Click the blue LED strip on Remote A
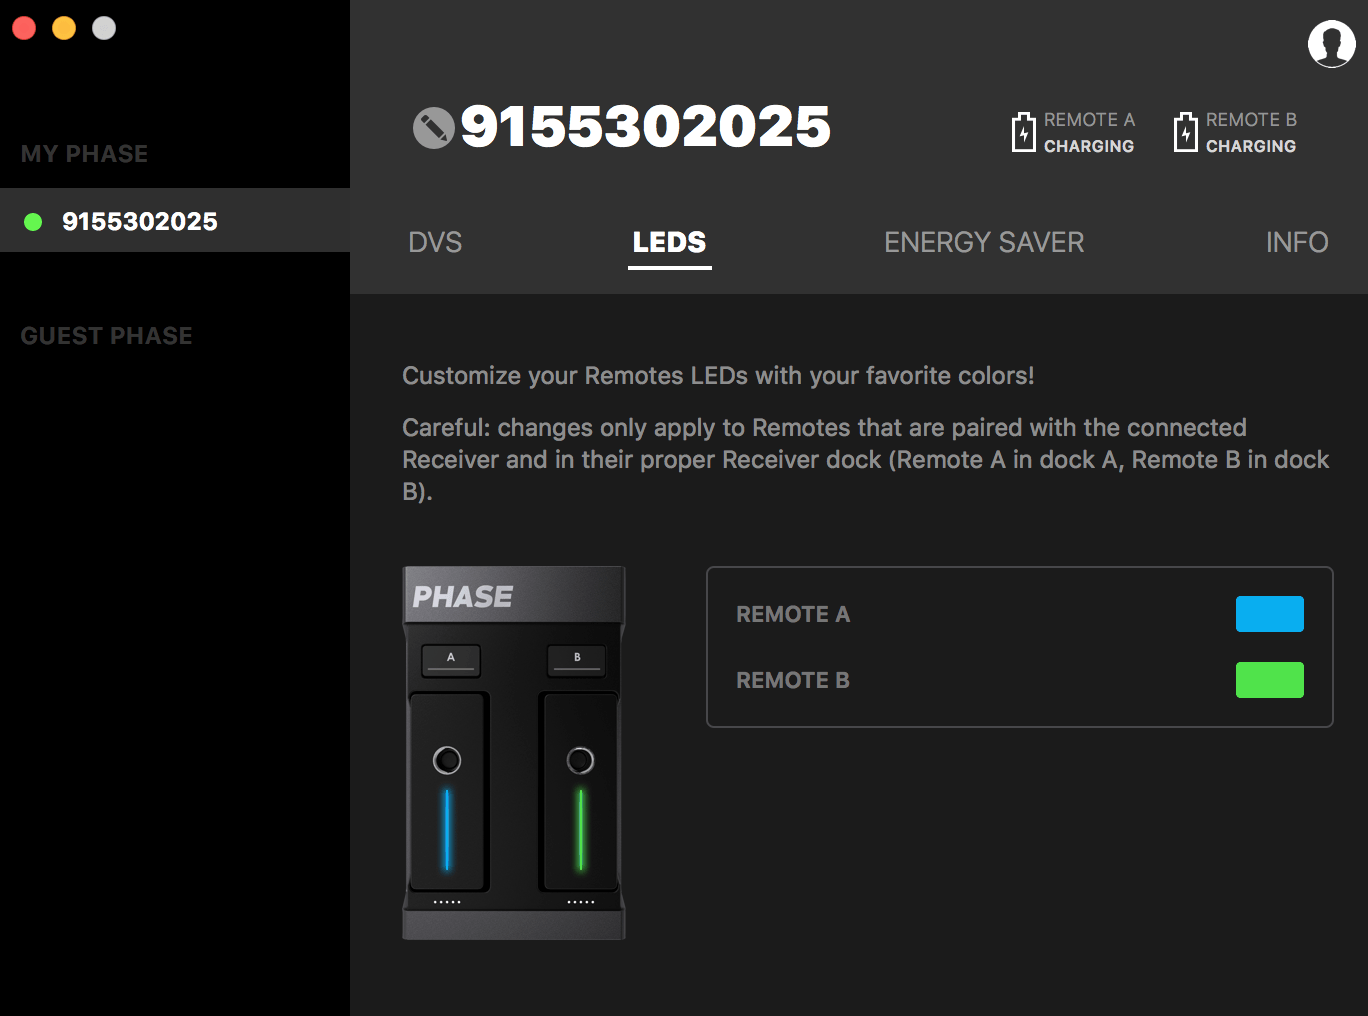 coord(447,829)
